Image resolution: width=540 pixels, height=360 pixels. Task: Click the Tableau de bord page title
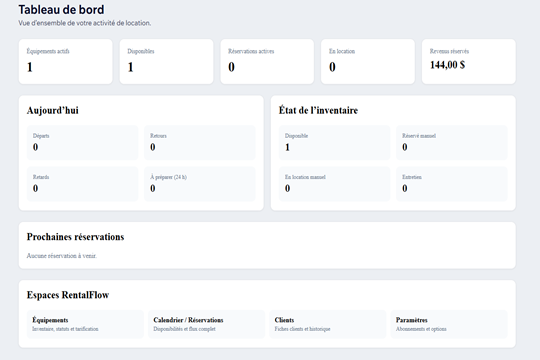click(x=61, y=10)
